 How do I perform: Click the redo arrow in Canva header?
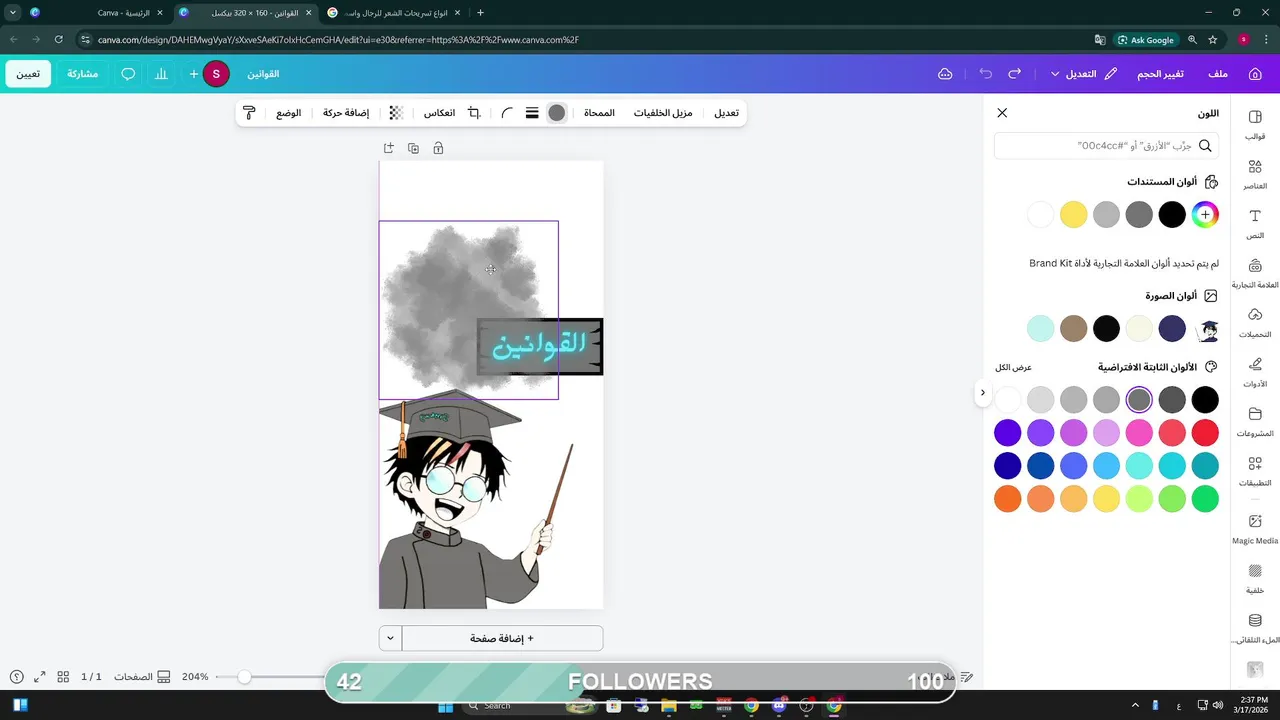tap(1015, 74)
